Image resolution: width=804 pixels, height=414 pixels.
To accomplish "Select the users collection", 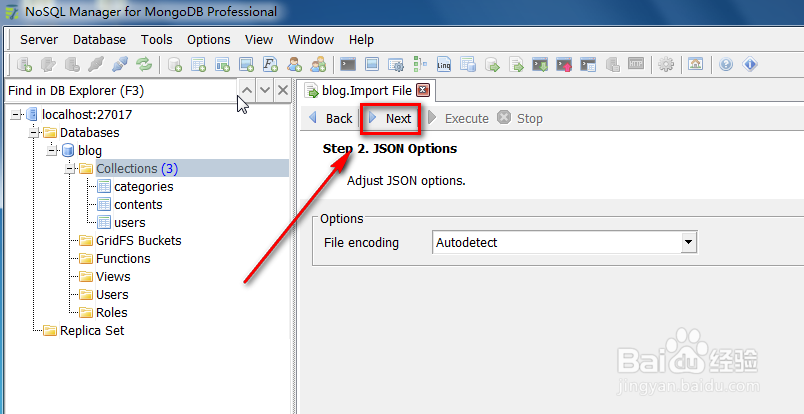I will tap(130, 223).
